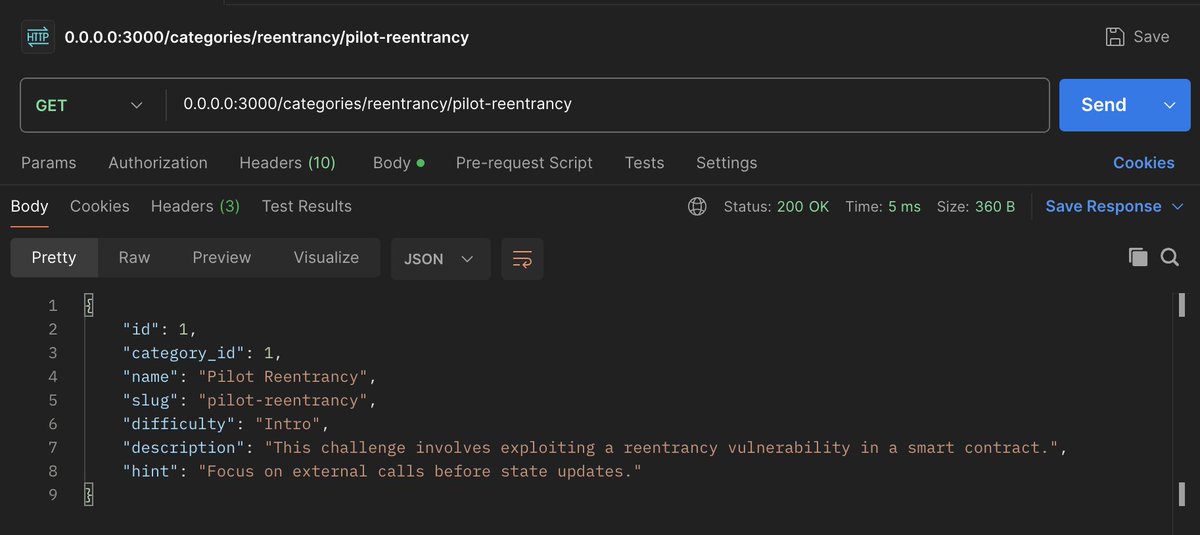Screen dimensions: 1200x535
Task: Click the globe network icon beside Status
Action: click(x=697, y=207)
